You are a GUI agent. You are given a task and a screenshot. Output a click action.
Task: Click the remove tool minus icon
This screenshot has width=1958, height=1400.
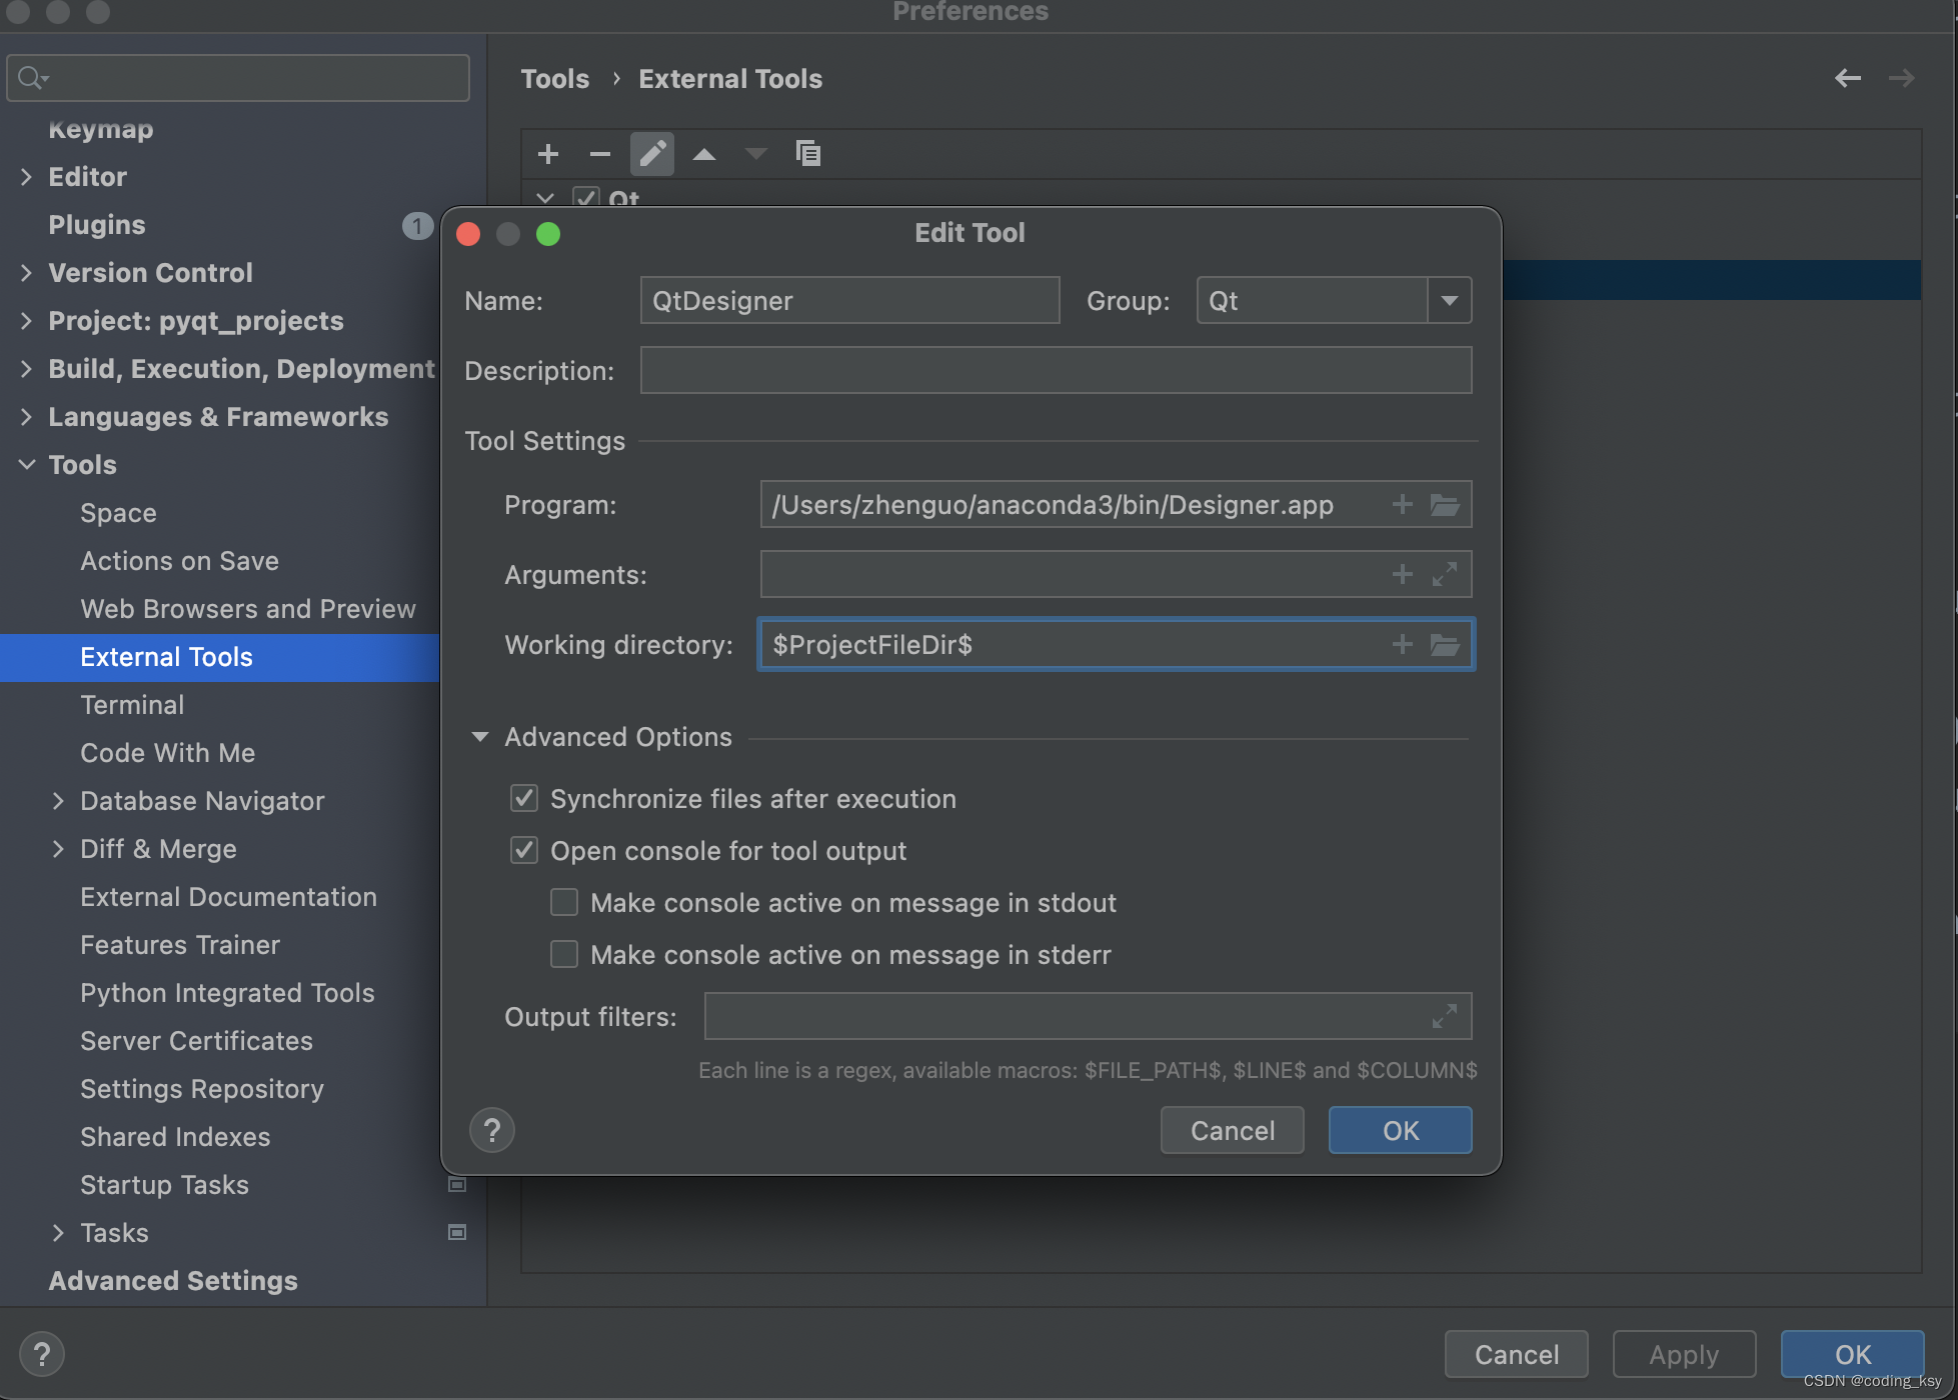pos(599,154)
